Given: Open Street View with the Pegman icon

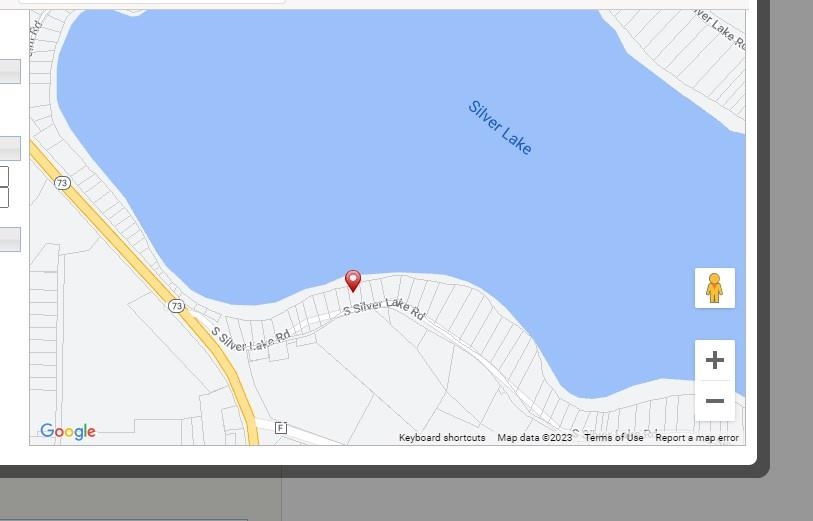Looking at the screenshot, I should (714, 288).
